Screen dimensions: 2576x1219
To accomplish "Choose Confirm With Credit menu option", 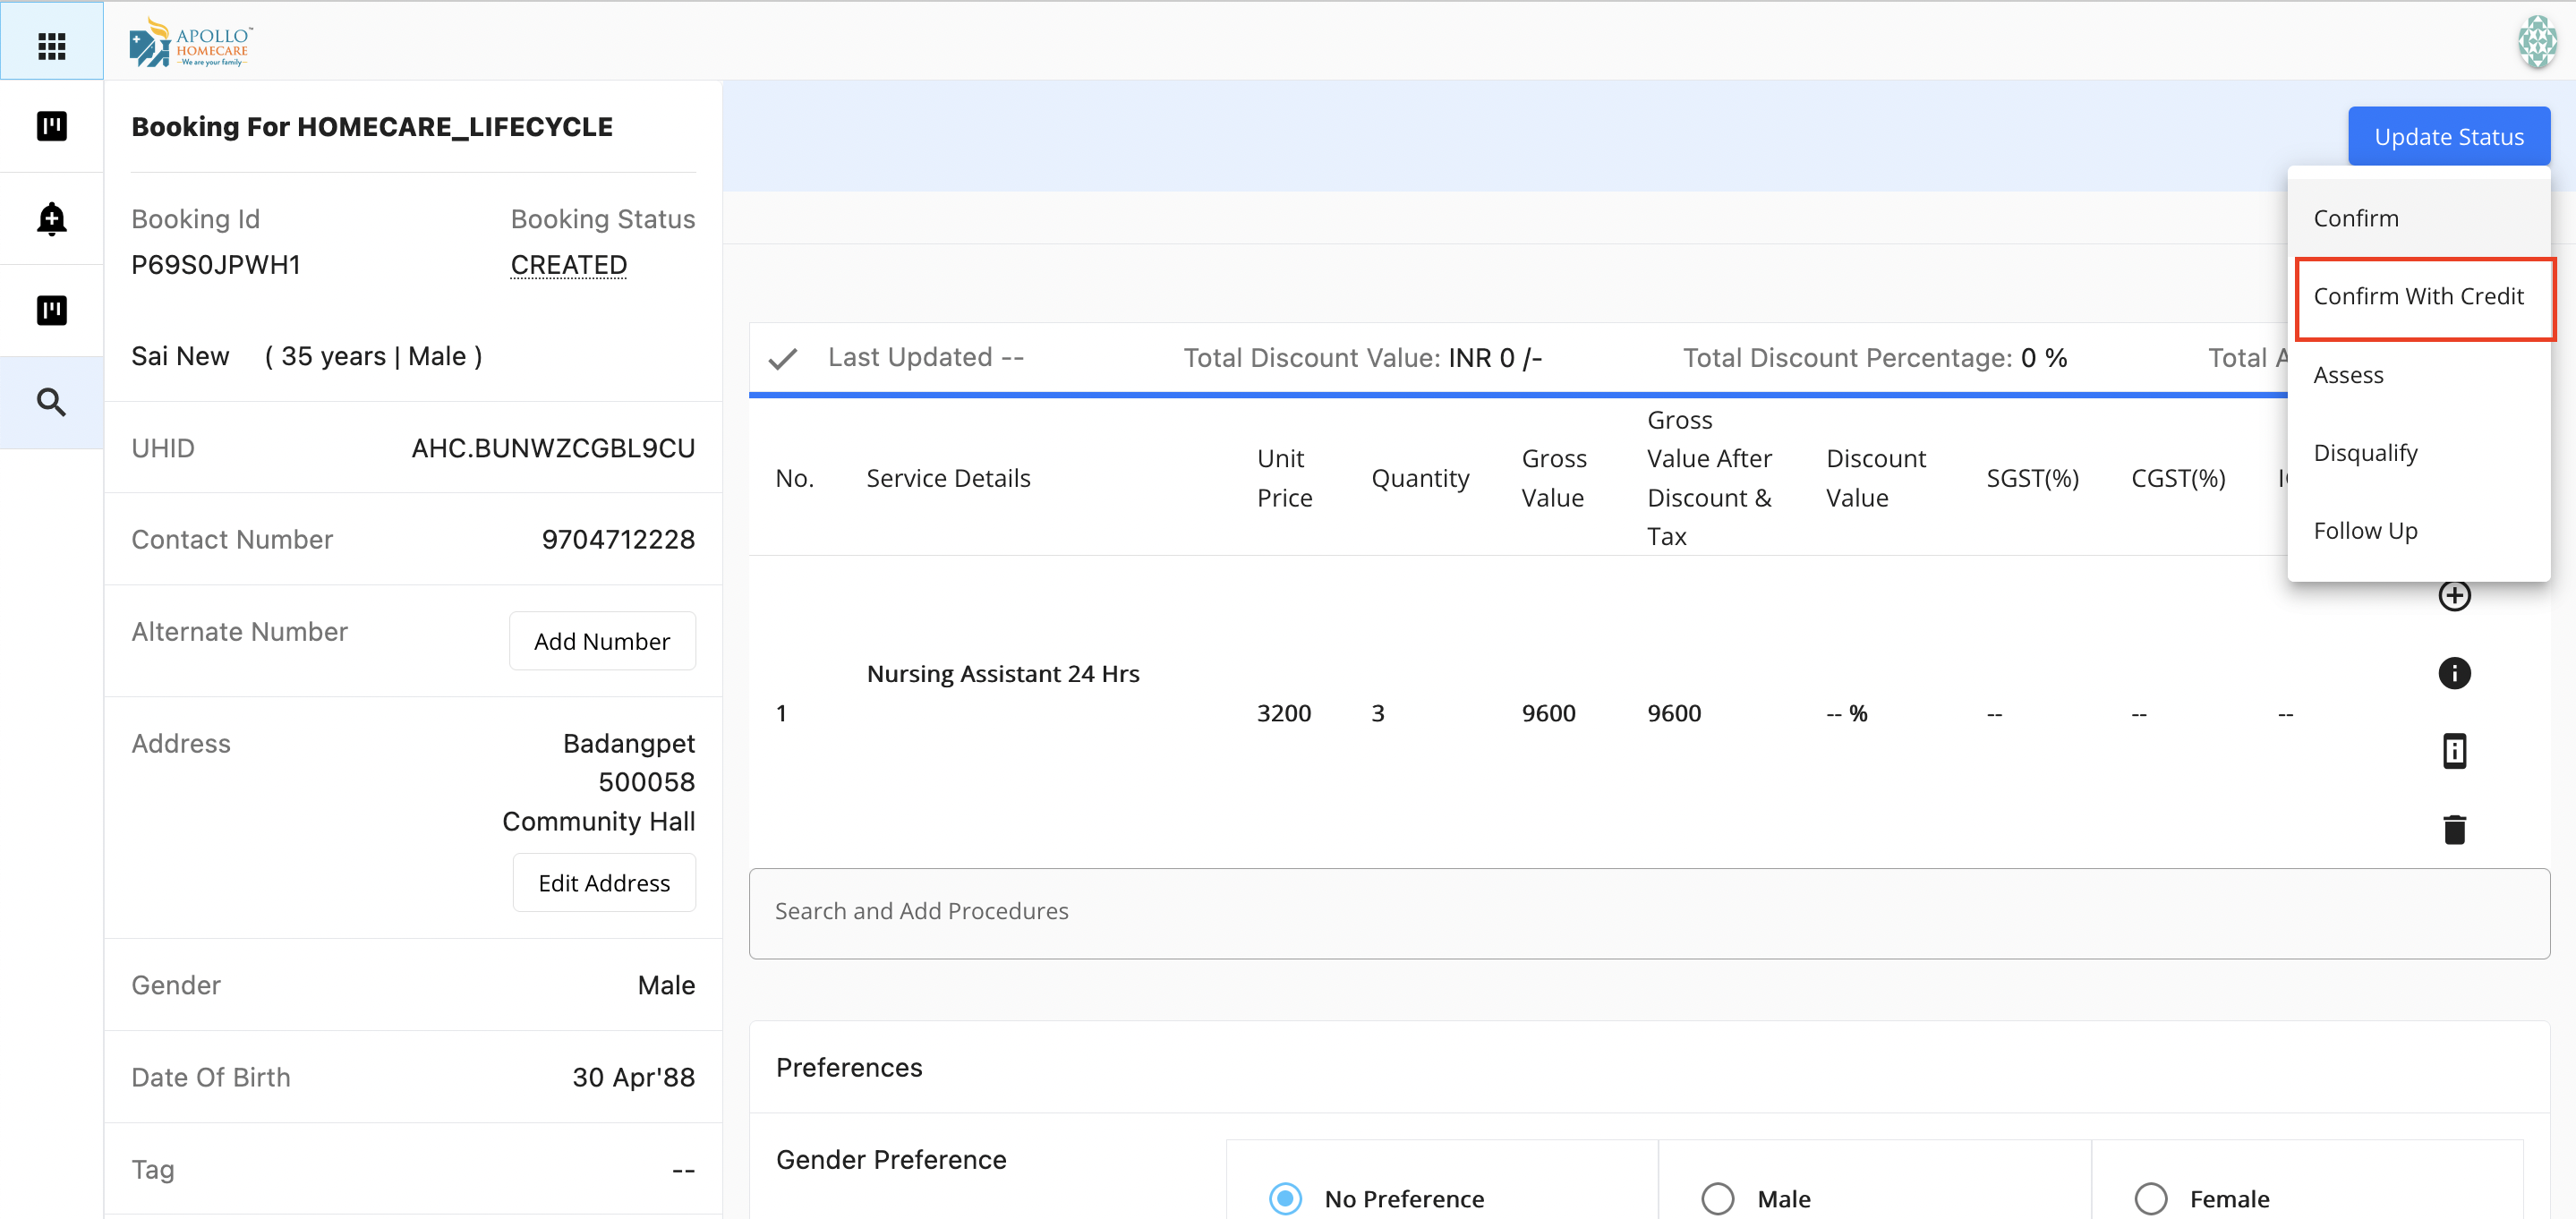I will [2418, 297].
